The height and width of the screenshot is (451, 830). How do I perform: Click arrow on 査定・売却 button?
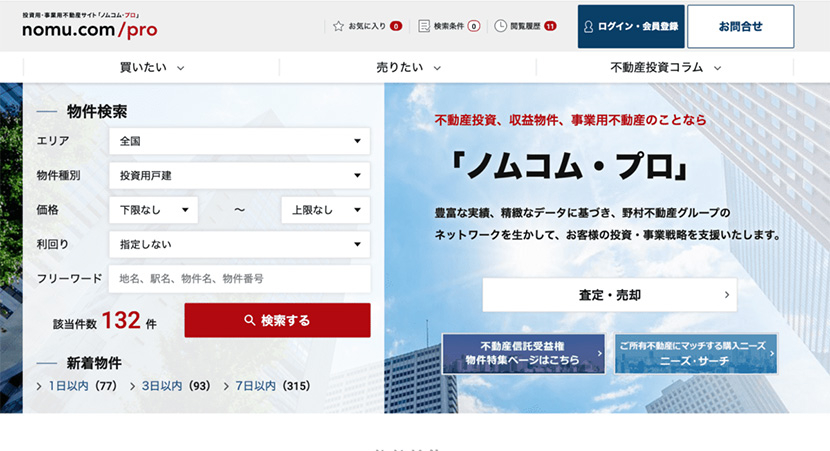point(727,295)
